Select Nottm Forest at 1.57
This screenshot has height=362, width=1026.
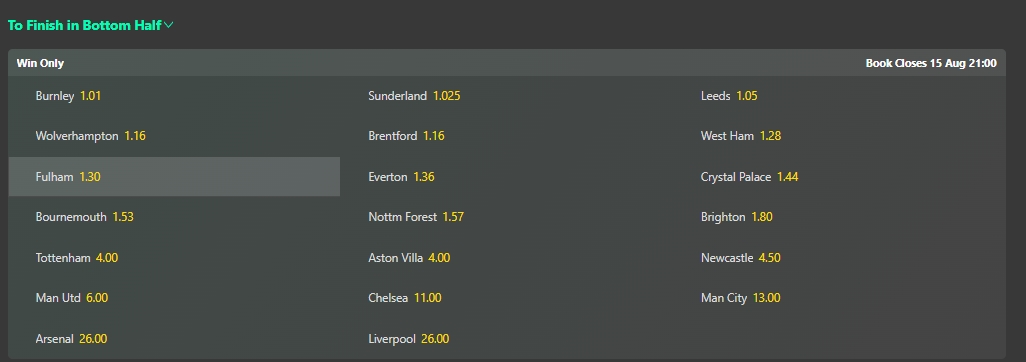click(506, 217)
